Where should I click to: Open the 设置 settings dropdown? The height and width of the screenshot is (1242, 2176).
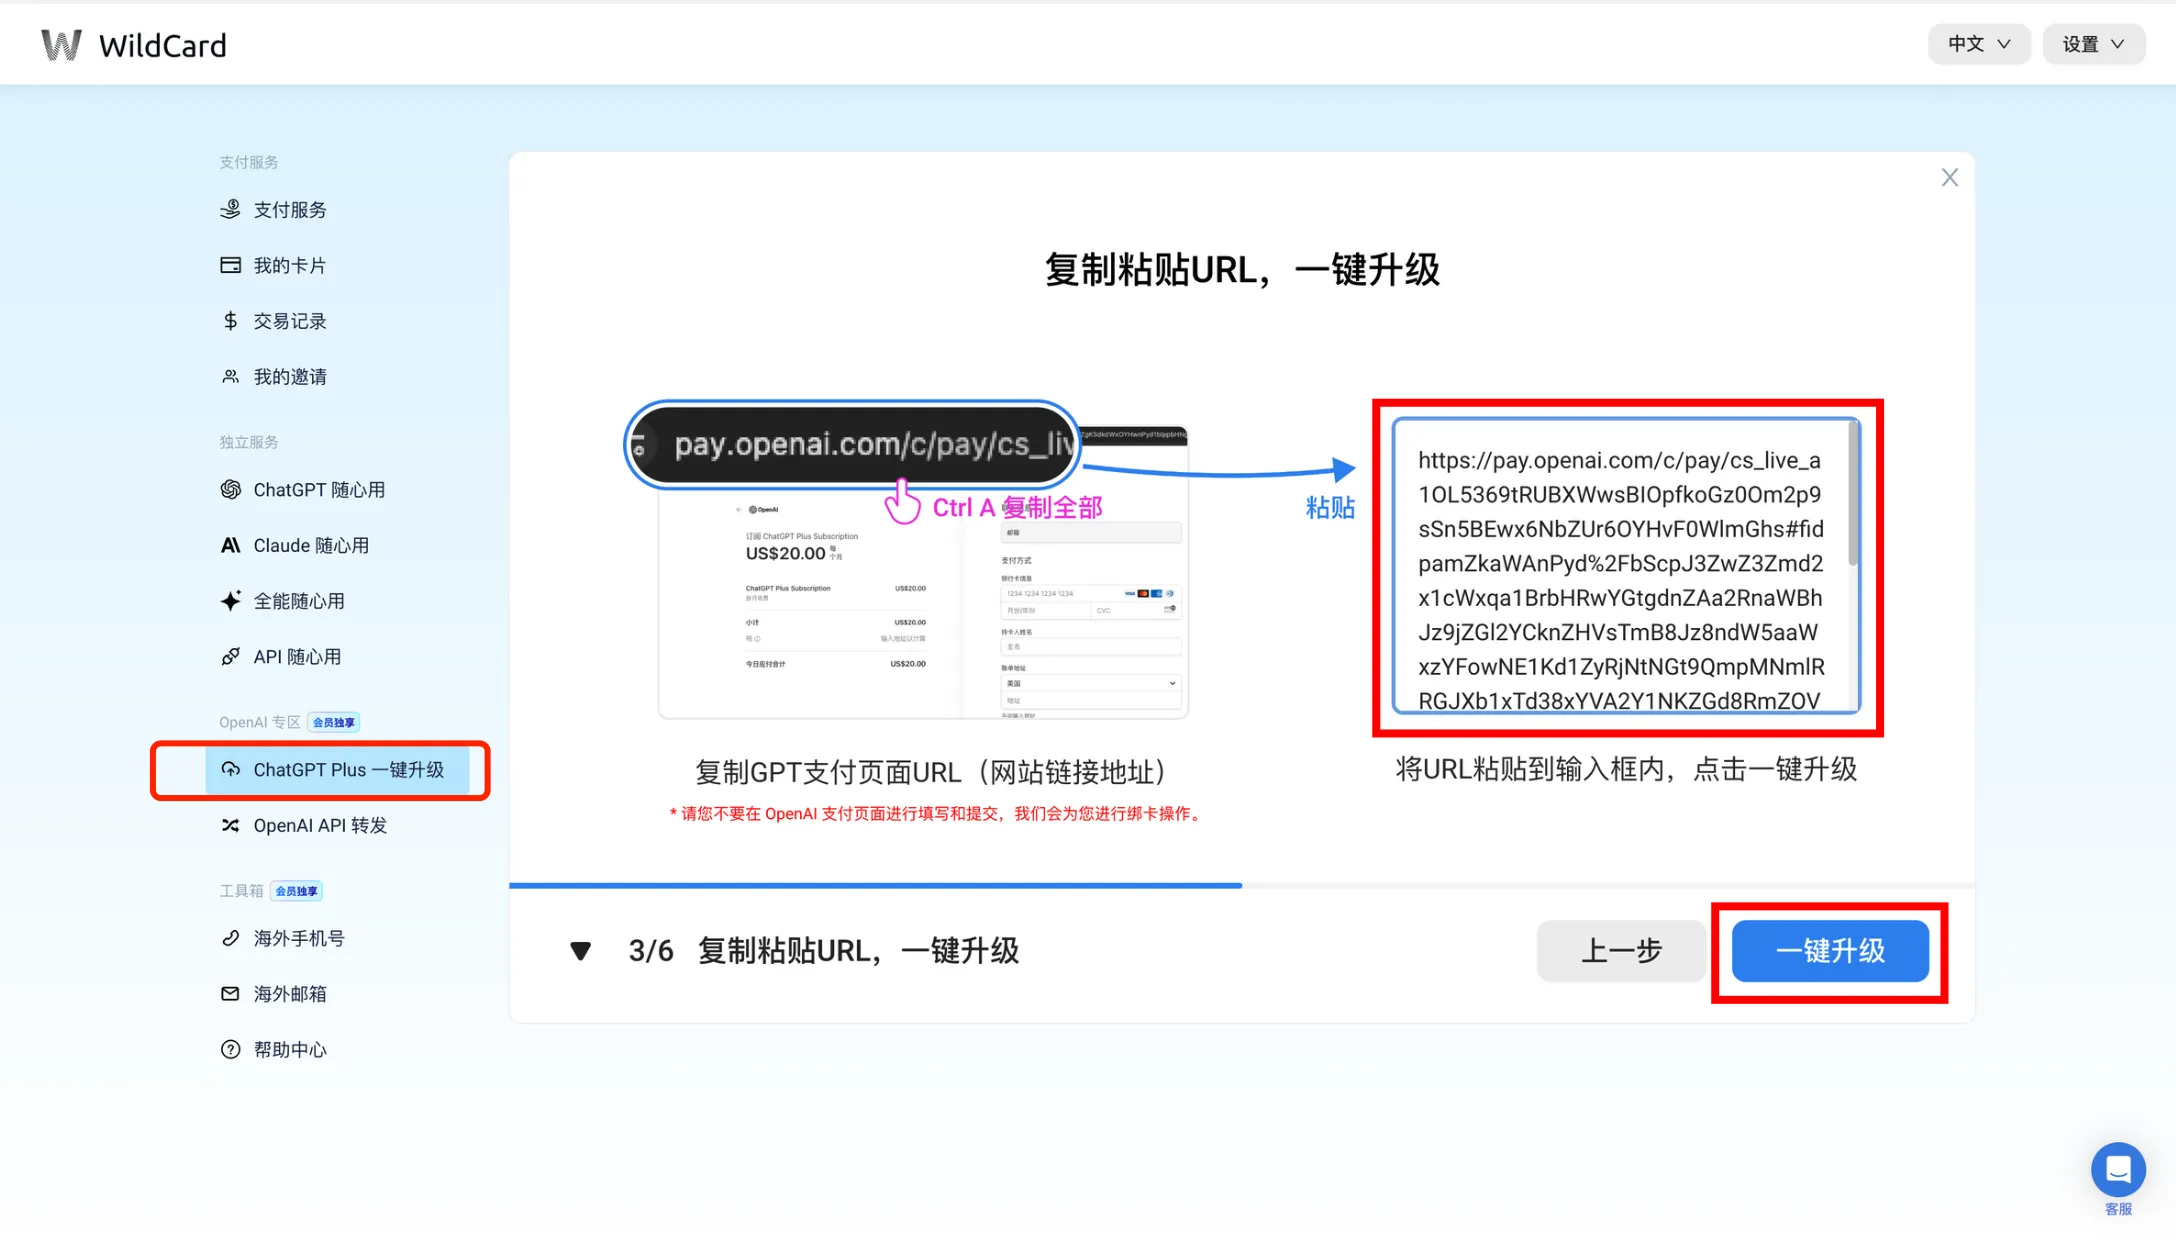[x=2093, y=44]
